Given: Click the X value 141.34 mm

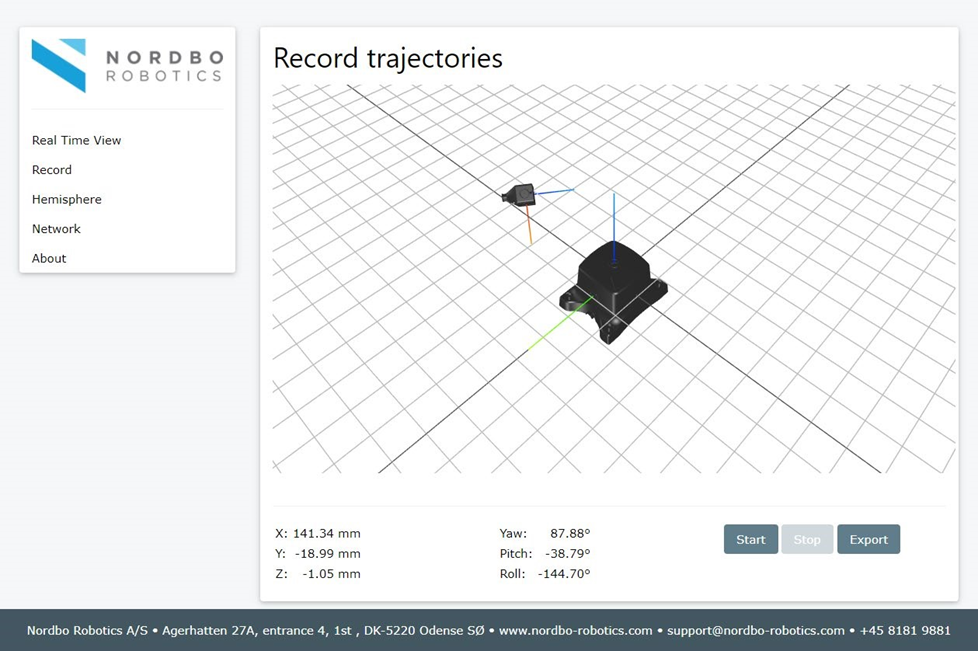Looking at the screenshot, I should point(326,533).
